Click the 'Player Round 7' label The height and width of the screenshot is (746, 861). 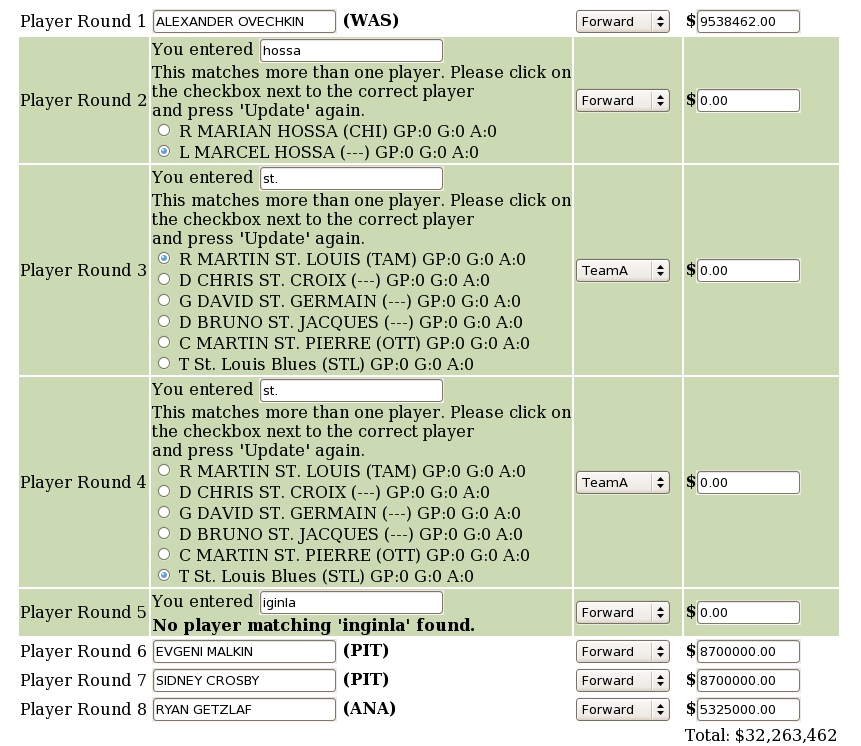click(x=83, y=681)
